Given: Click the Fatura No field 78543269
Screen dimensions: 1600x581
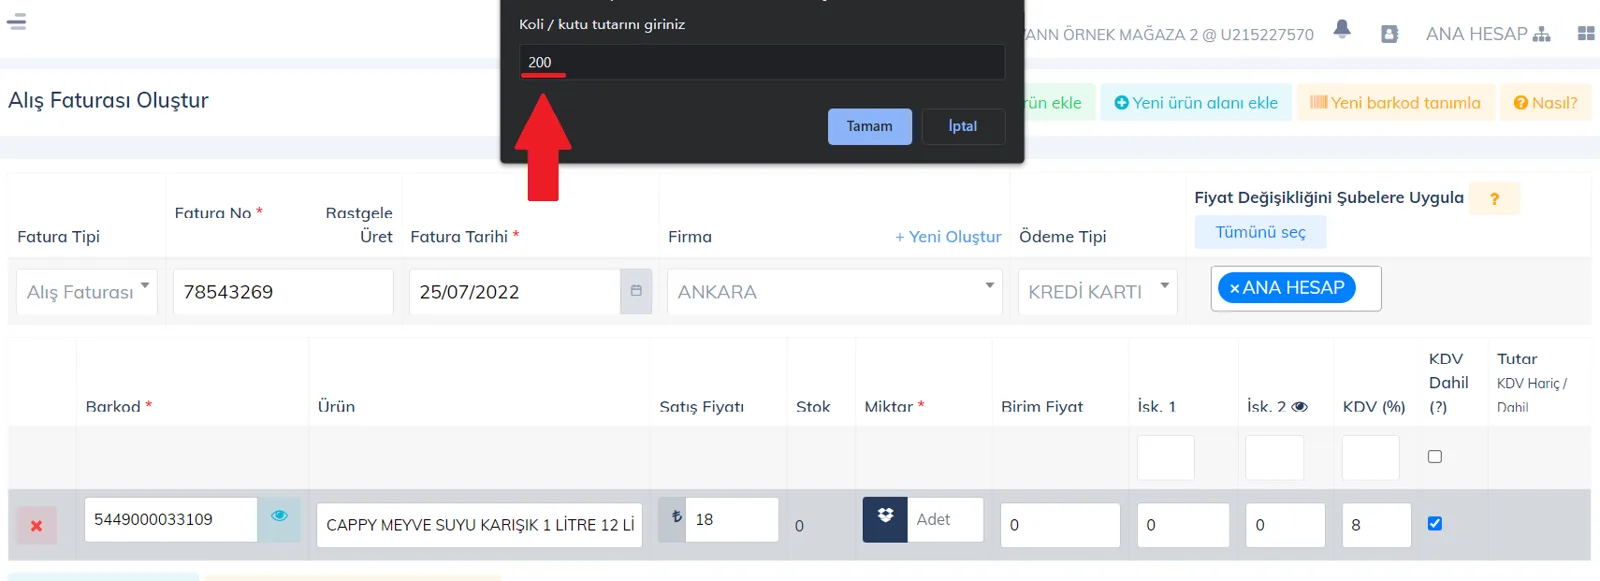Looking at the screenshot, I should coord(283,292).
